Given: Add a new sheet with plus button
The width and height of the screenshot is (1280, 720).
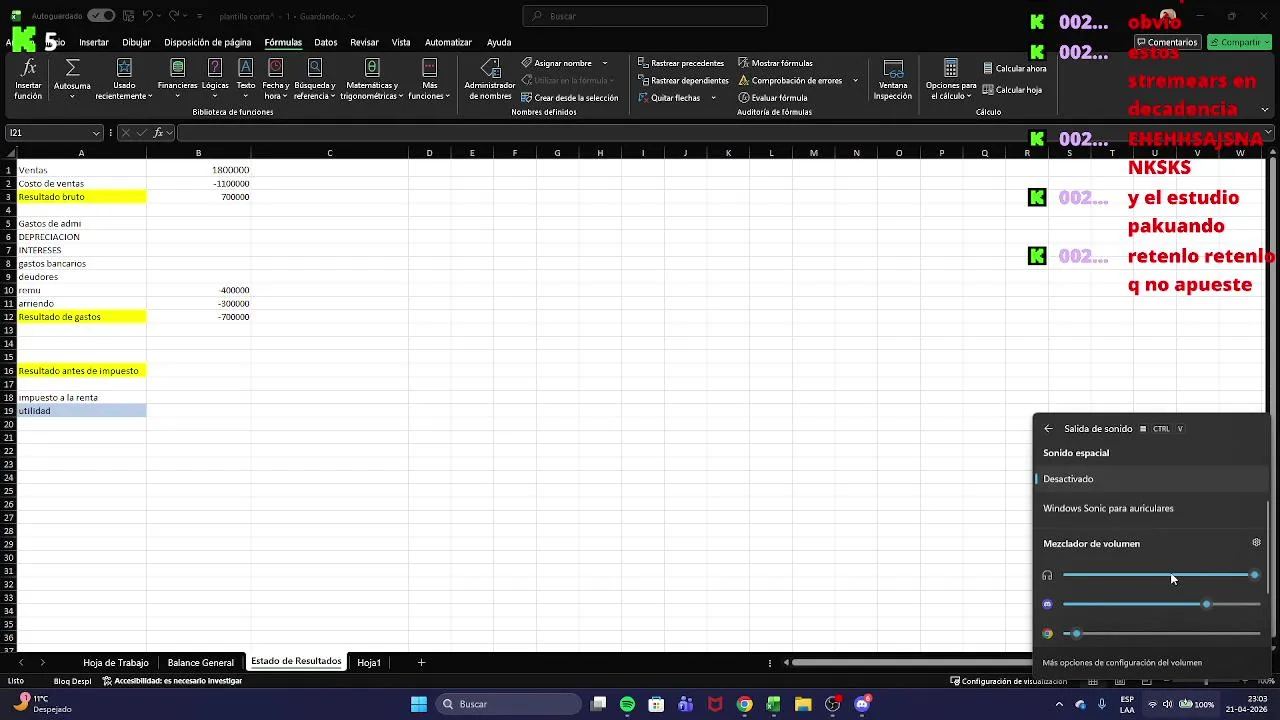Looking at the screenshot, I should click(x=421, y=662).
